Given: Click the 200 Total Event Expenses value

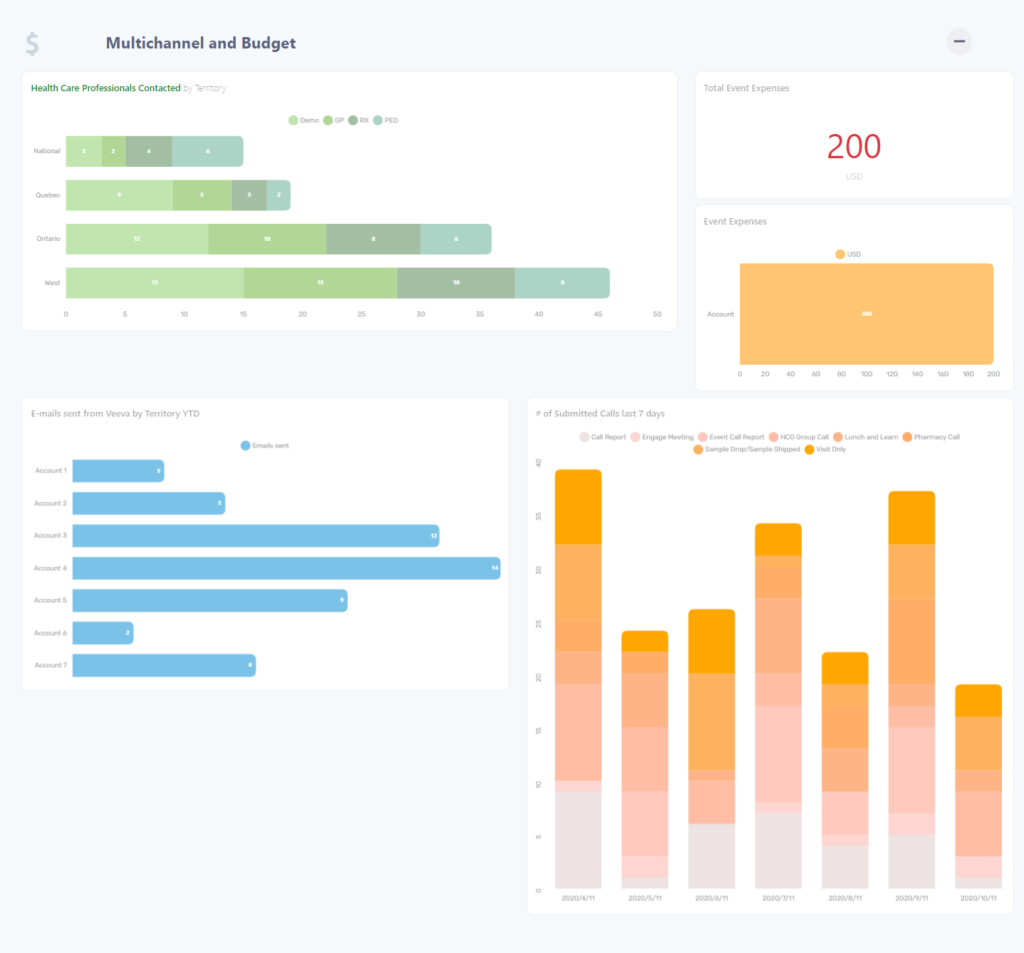Looking at the screenshot, I should 852,147.
